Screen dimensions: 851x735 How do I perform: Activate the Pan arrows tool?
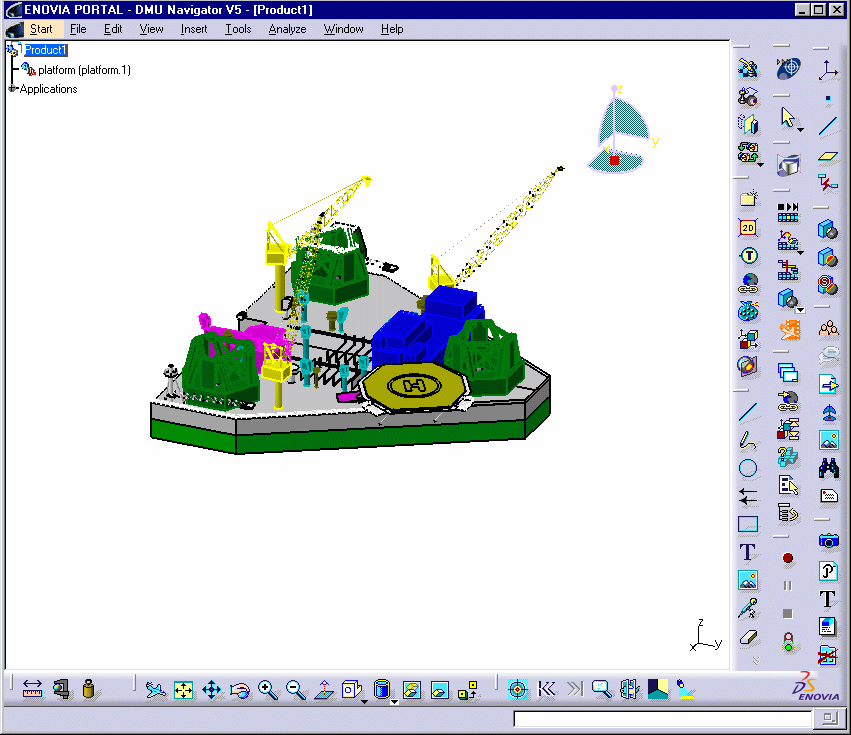[x=212, y=689]
